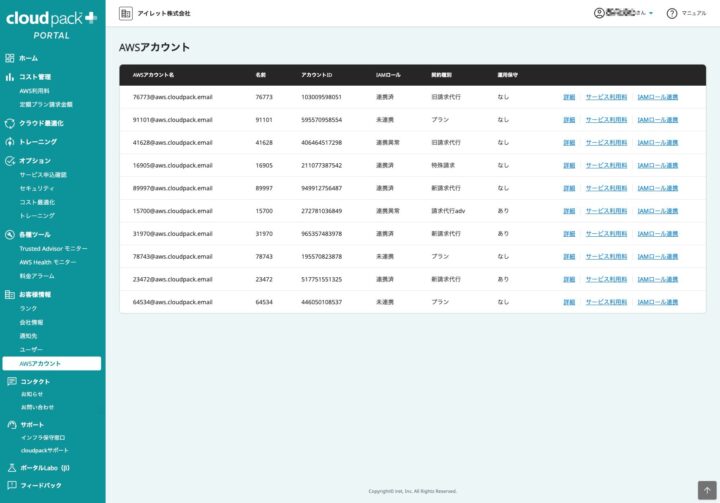This screenshot has height=503, width=720.
Task: Click the 各種ツール wrench icon
Action: coord(10,235)
